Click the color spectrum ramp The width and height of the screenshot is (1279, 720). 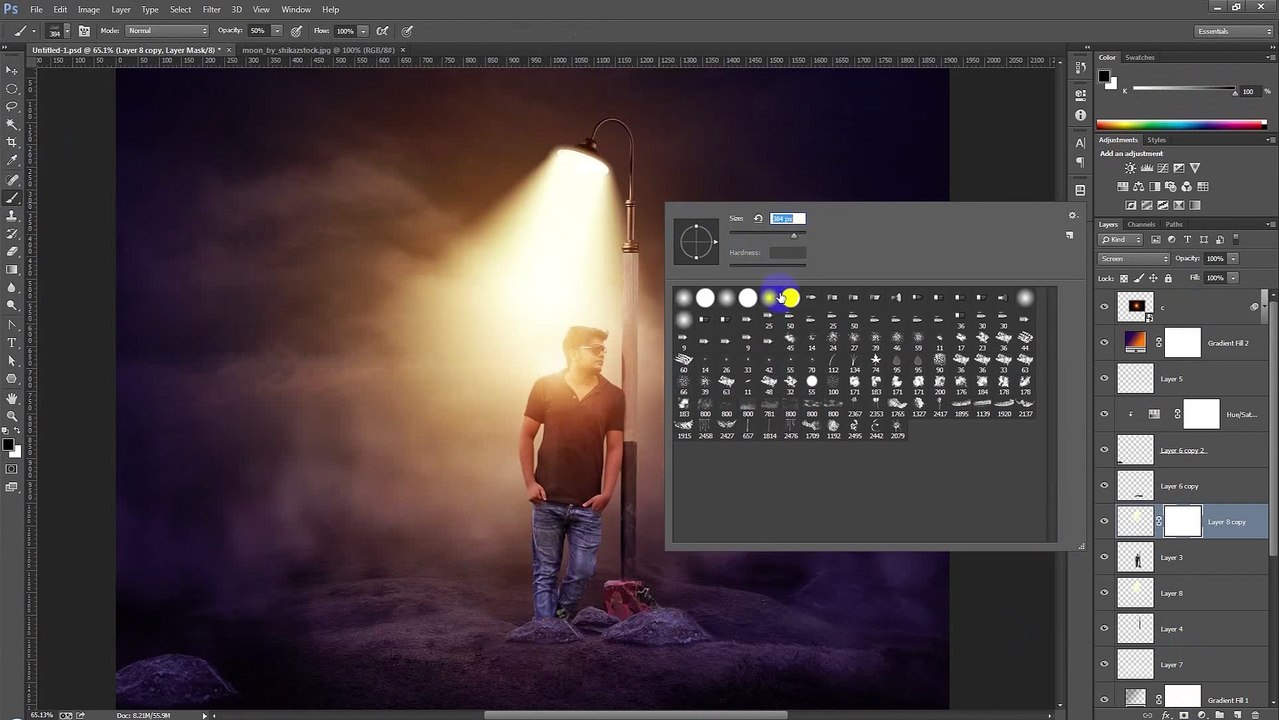(x=1181, y=125)
